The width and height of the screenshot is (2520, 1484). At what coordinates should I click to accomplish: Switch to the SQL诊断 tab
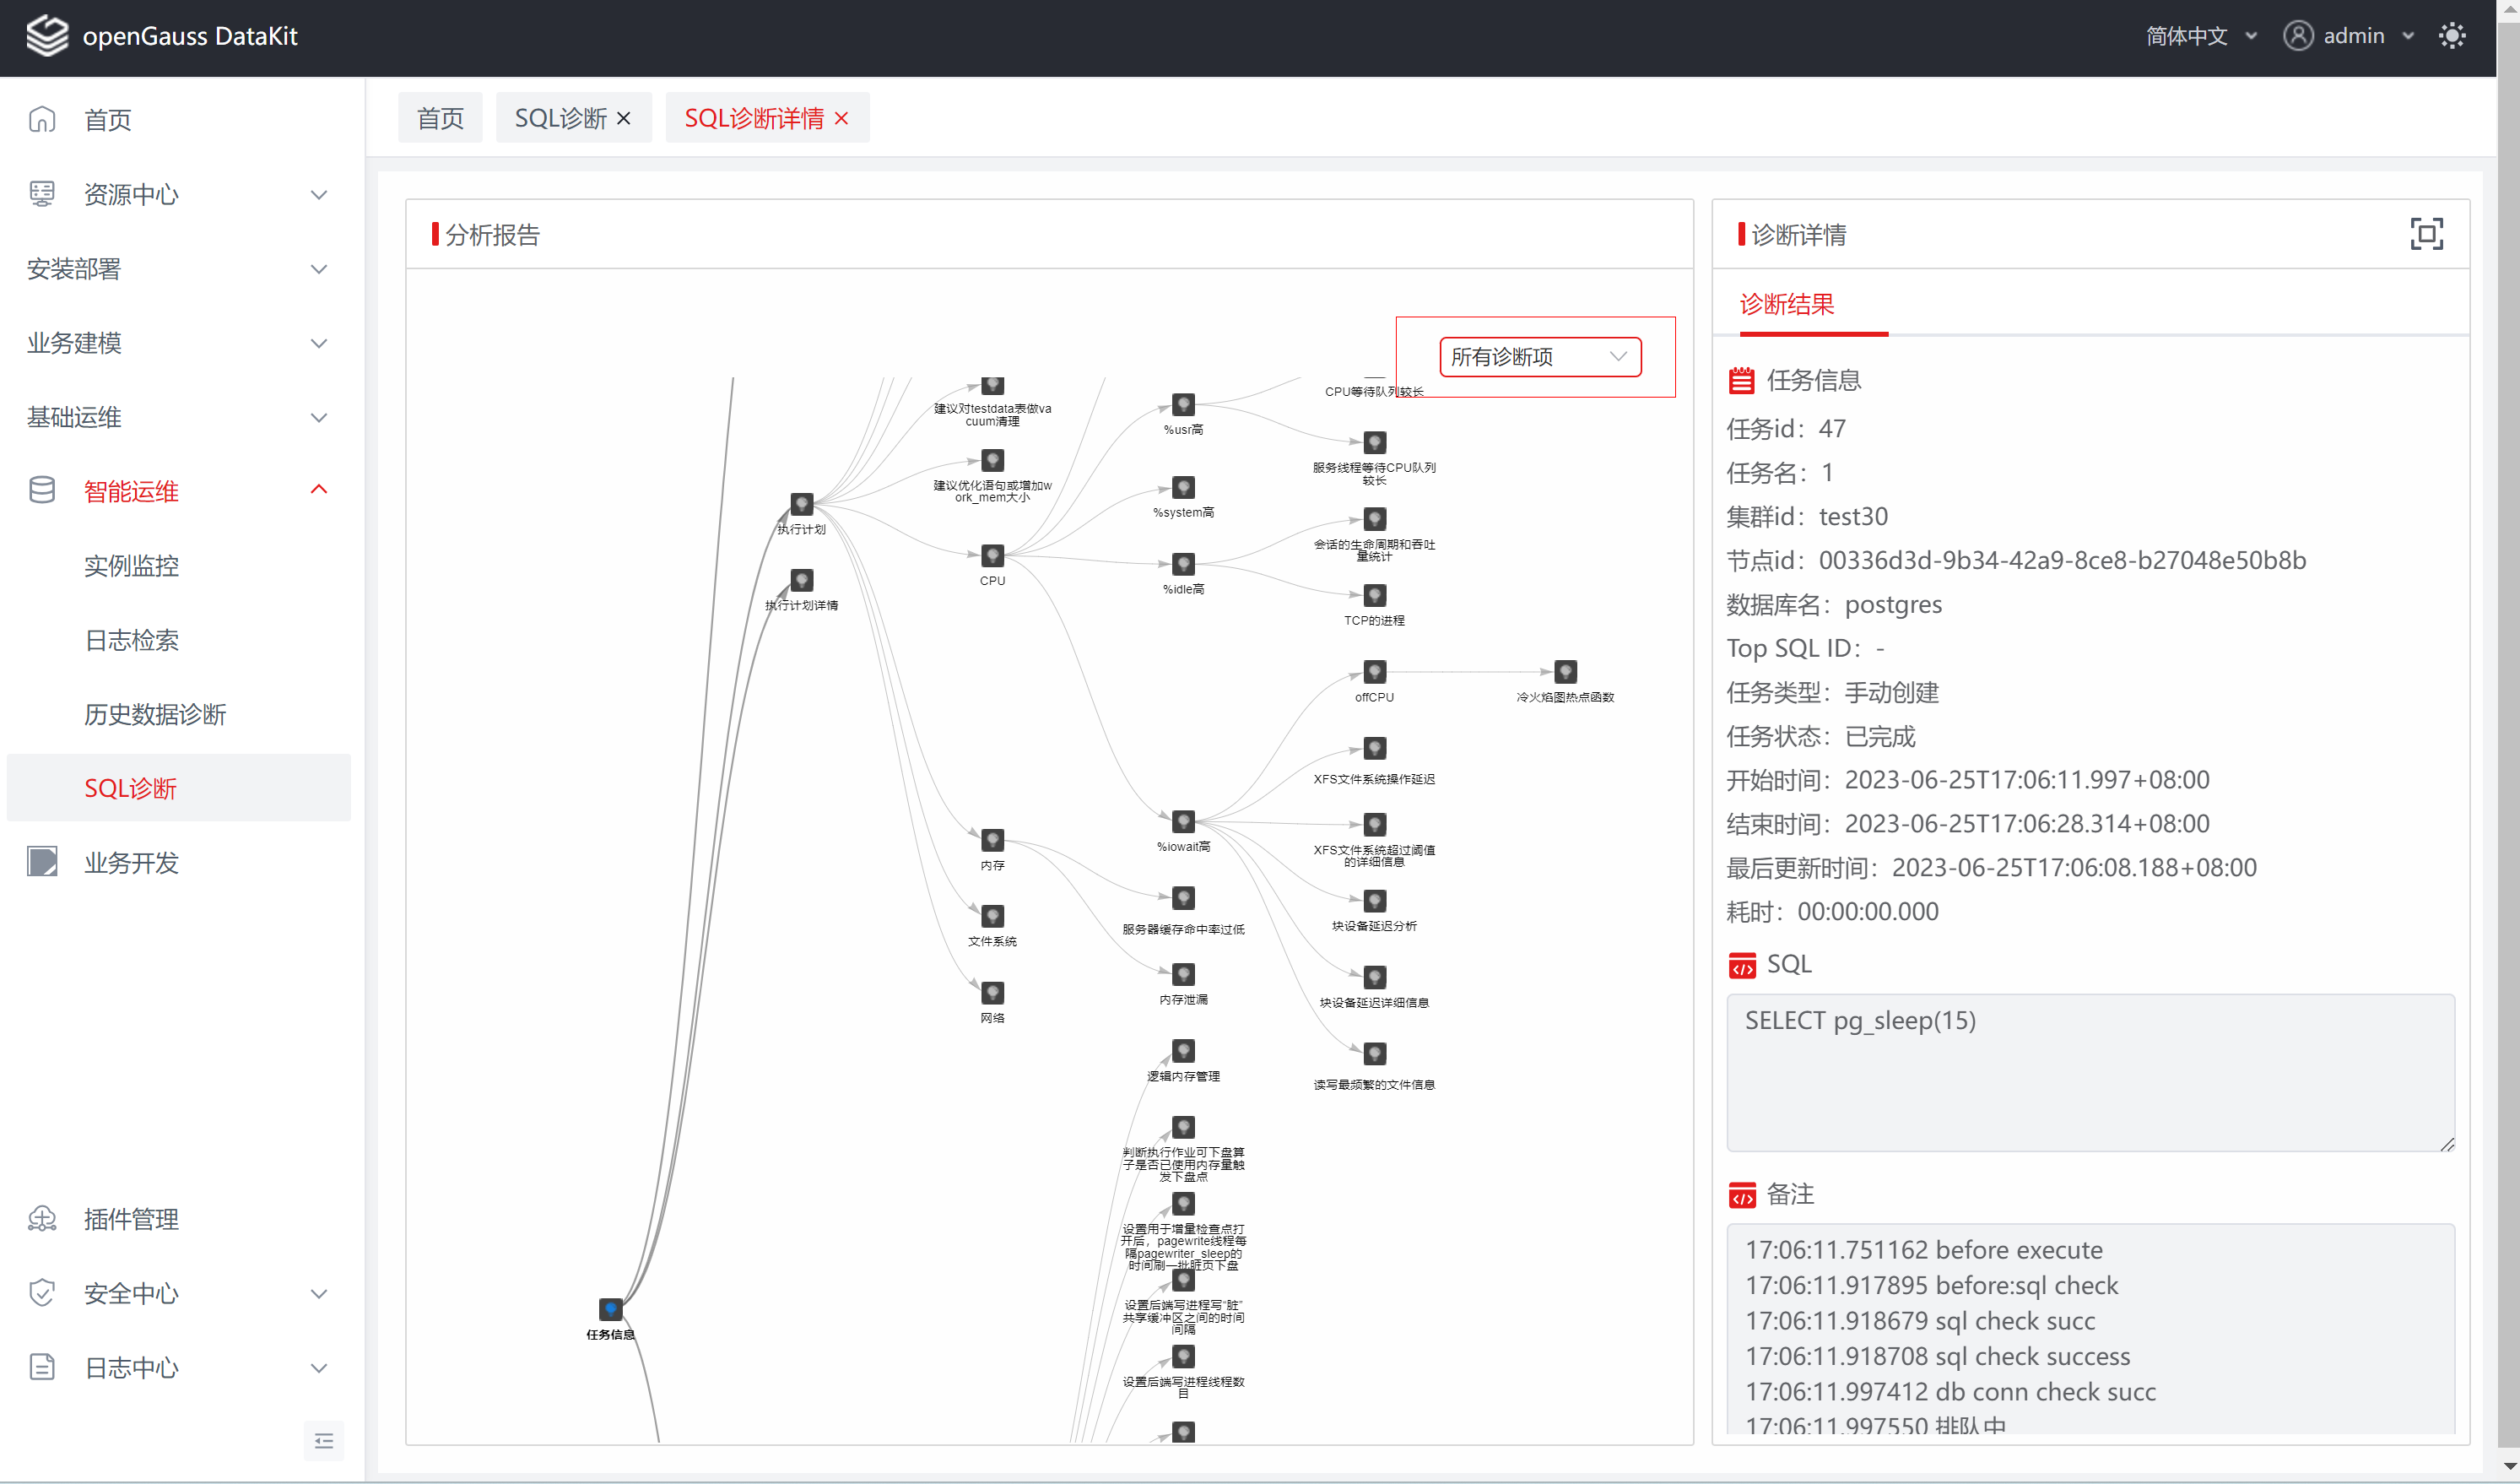pos(560,118)
